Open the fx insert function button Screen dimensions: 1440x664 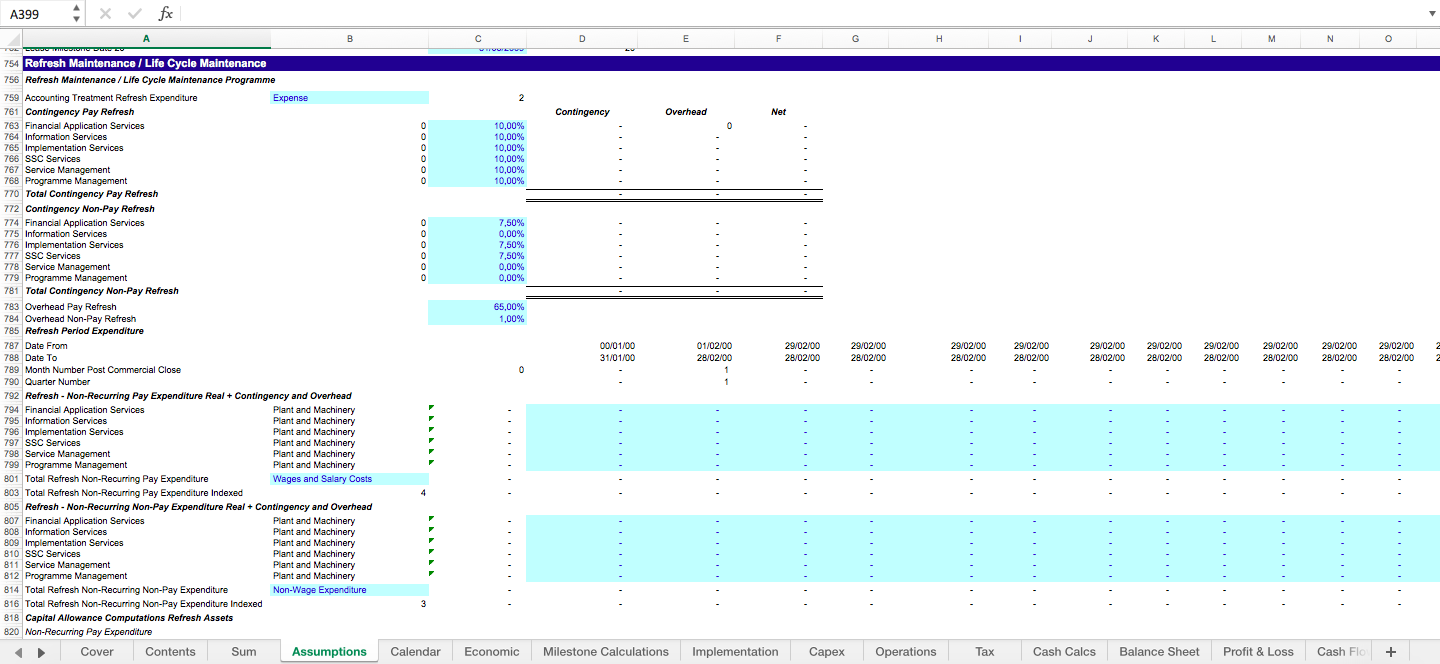coord(166,14)
